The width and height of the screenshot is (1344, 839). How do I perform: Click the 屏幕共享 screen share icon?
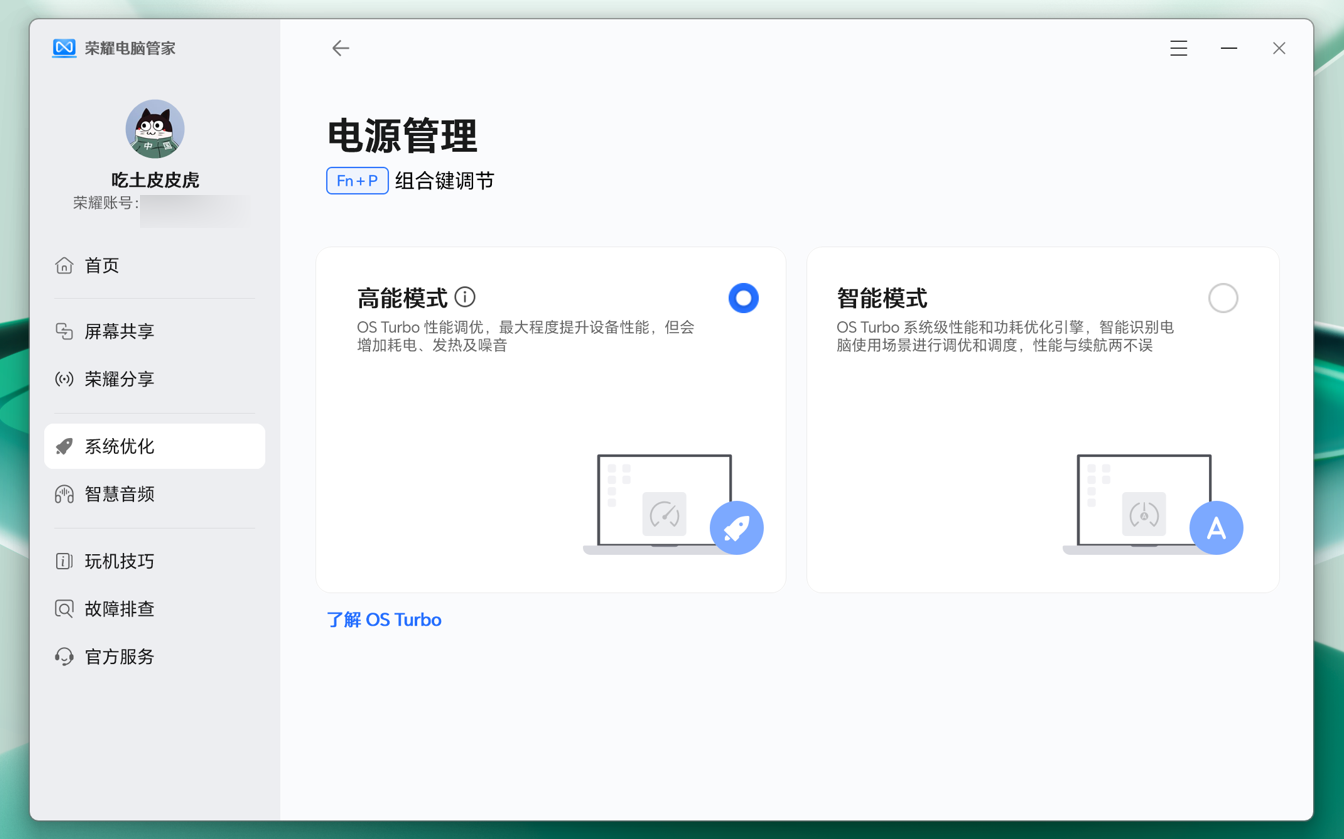64,331
